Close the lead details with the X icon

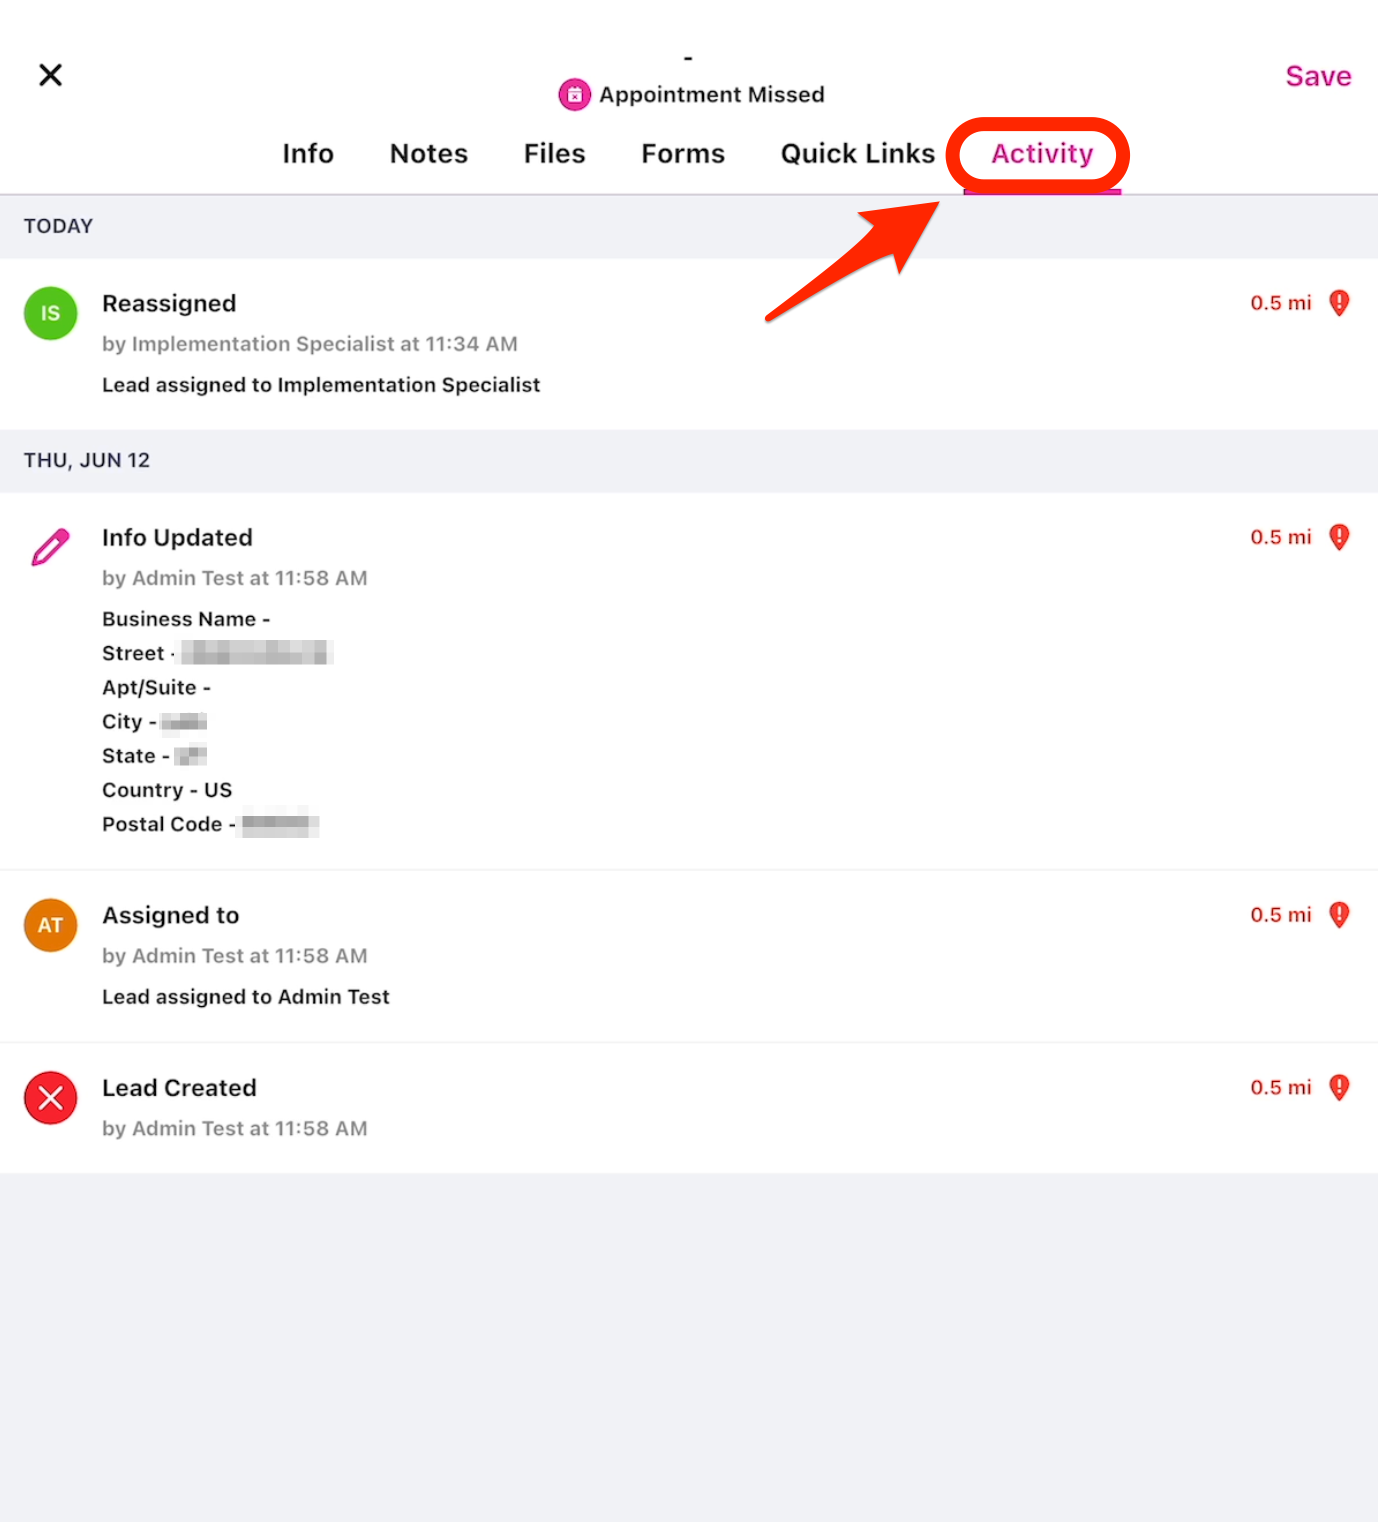[x=50, y=75]
